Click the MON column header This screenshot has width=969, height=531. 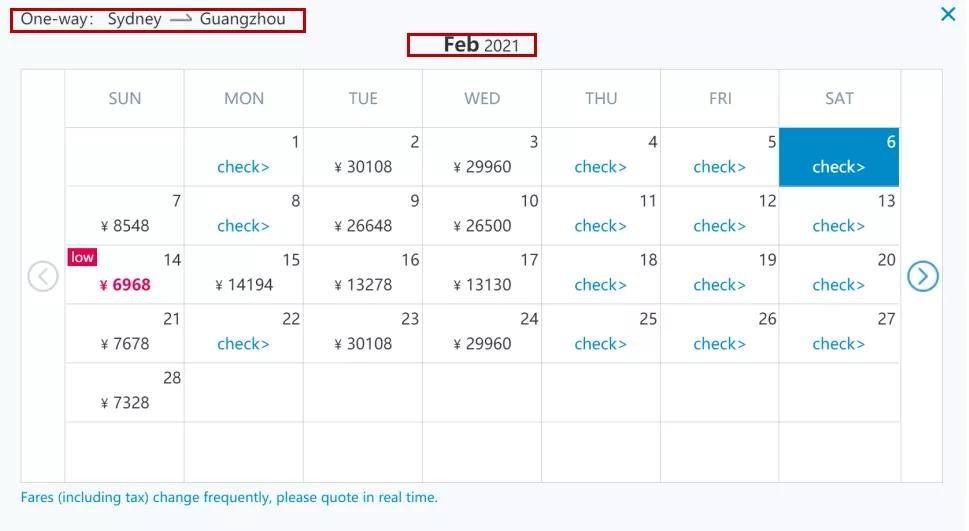243,98
